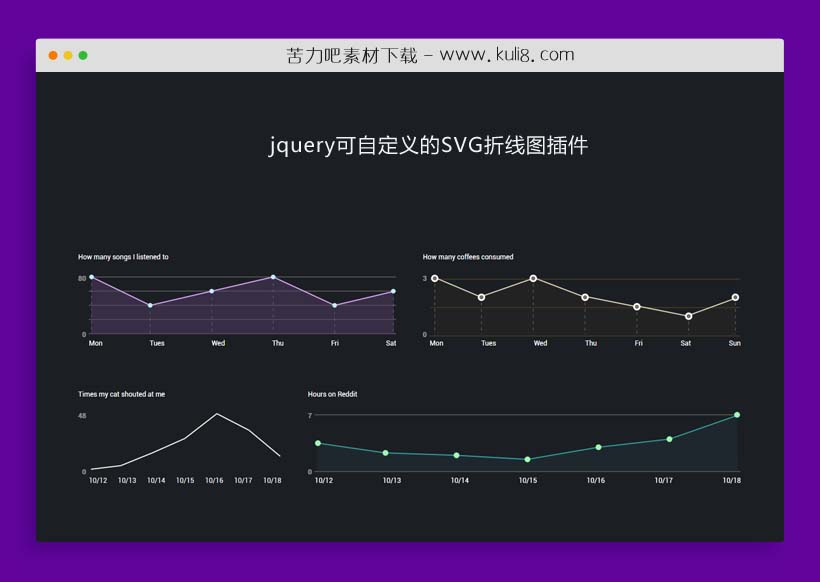Select the Saturday endpoint on songs chart
This screenshot has width=820, height=582.
click(x=393, y=291)
